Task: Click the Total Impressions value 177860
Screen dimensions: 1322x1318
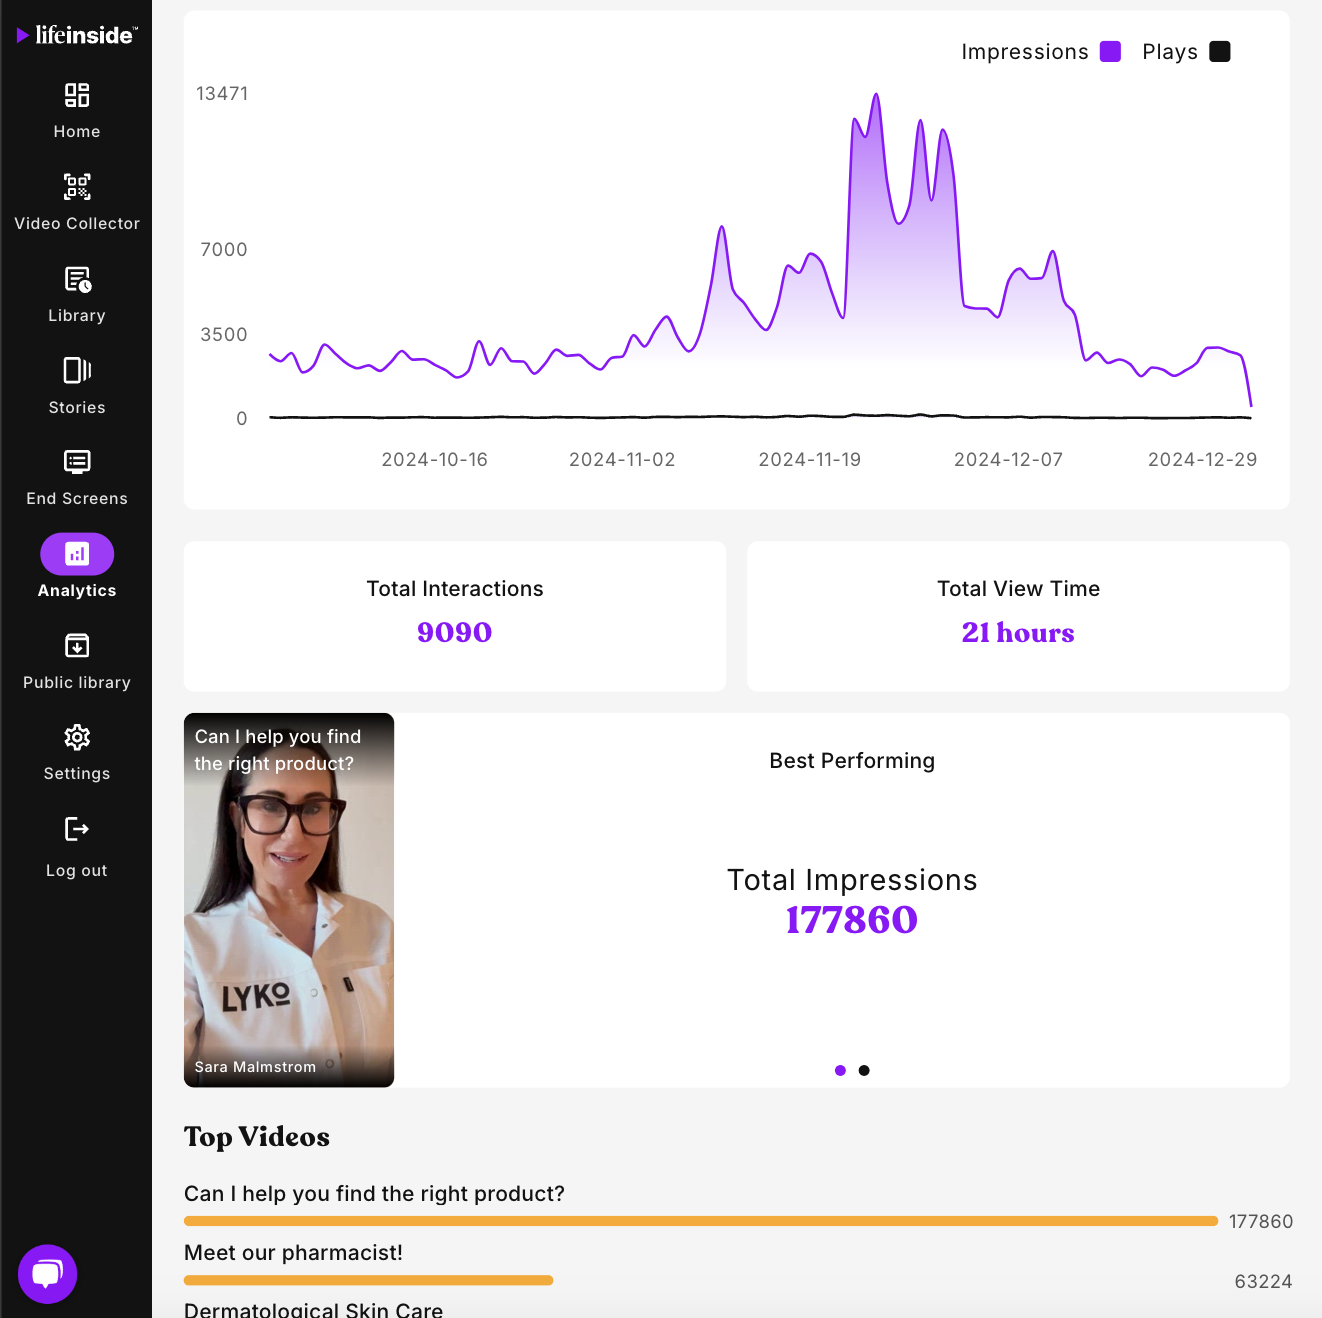Action: 852,920
